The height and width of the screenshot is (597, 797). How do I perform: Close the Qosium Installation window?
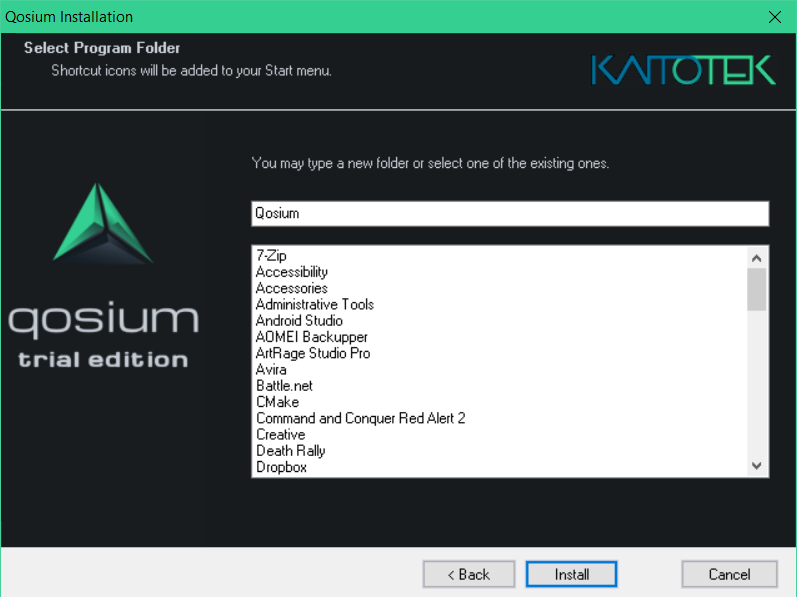point(775,17)
